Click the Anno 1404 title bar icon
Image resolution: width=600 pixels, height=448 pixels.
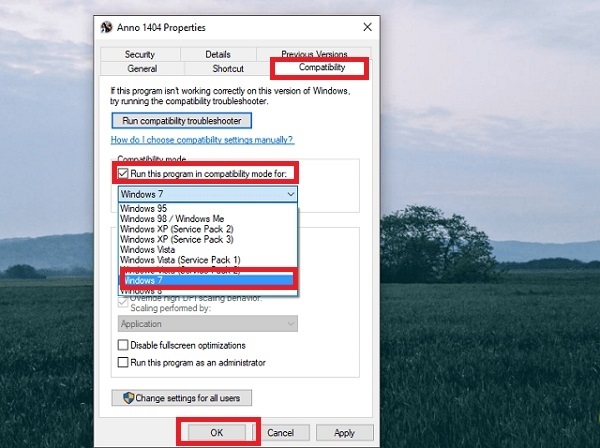(x=106, y=28)
